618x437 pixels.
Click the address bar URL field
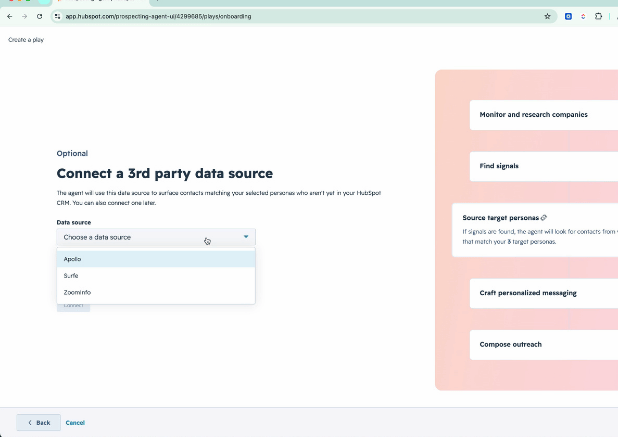coord(302,16)
